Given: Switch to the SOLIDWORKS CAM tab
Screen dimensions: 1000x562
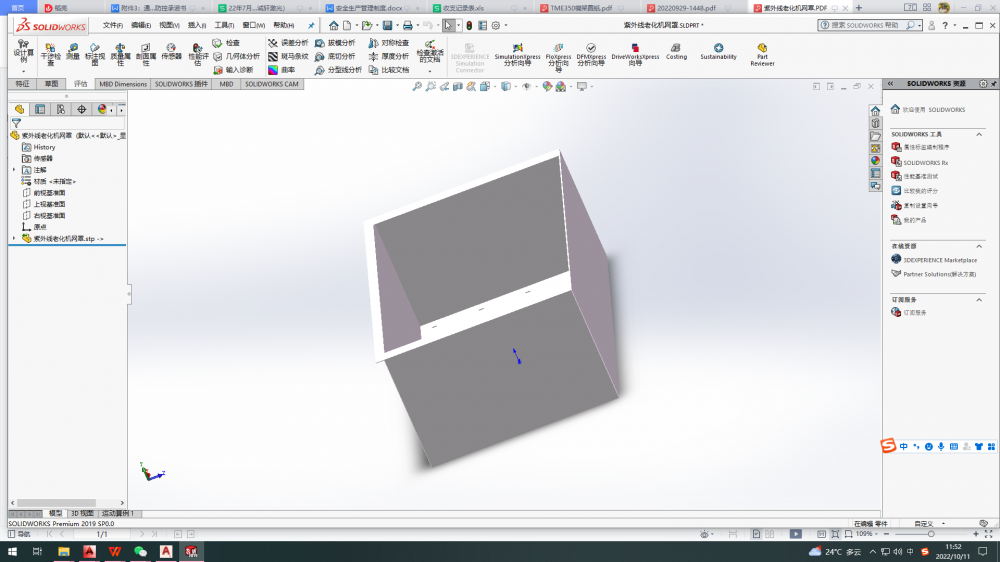Looking at the screenshot, I should pyautogui.click(x=271, y=84).
